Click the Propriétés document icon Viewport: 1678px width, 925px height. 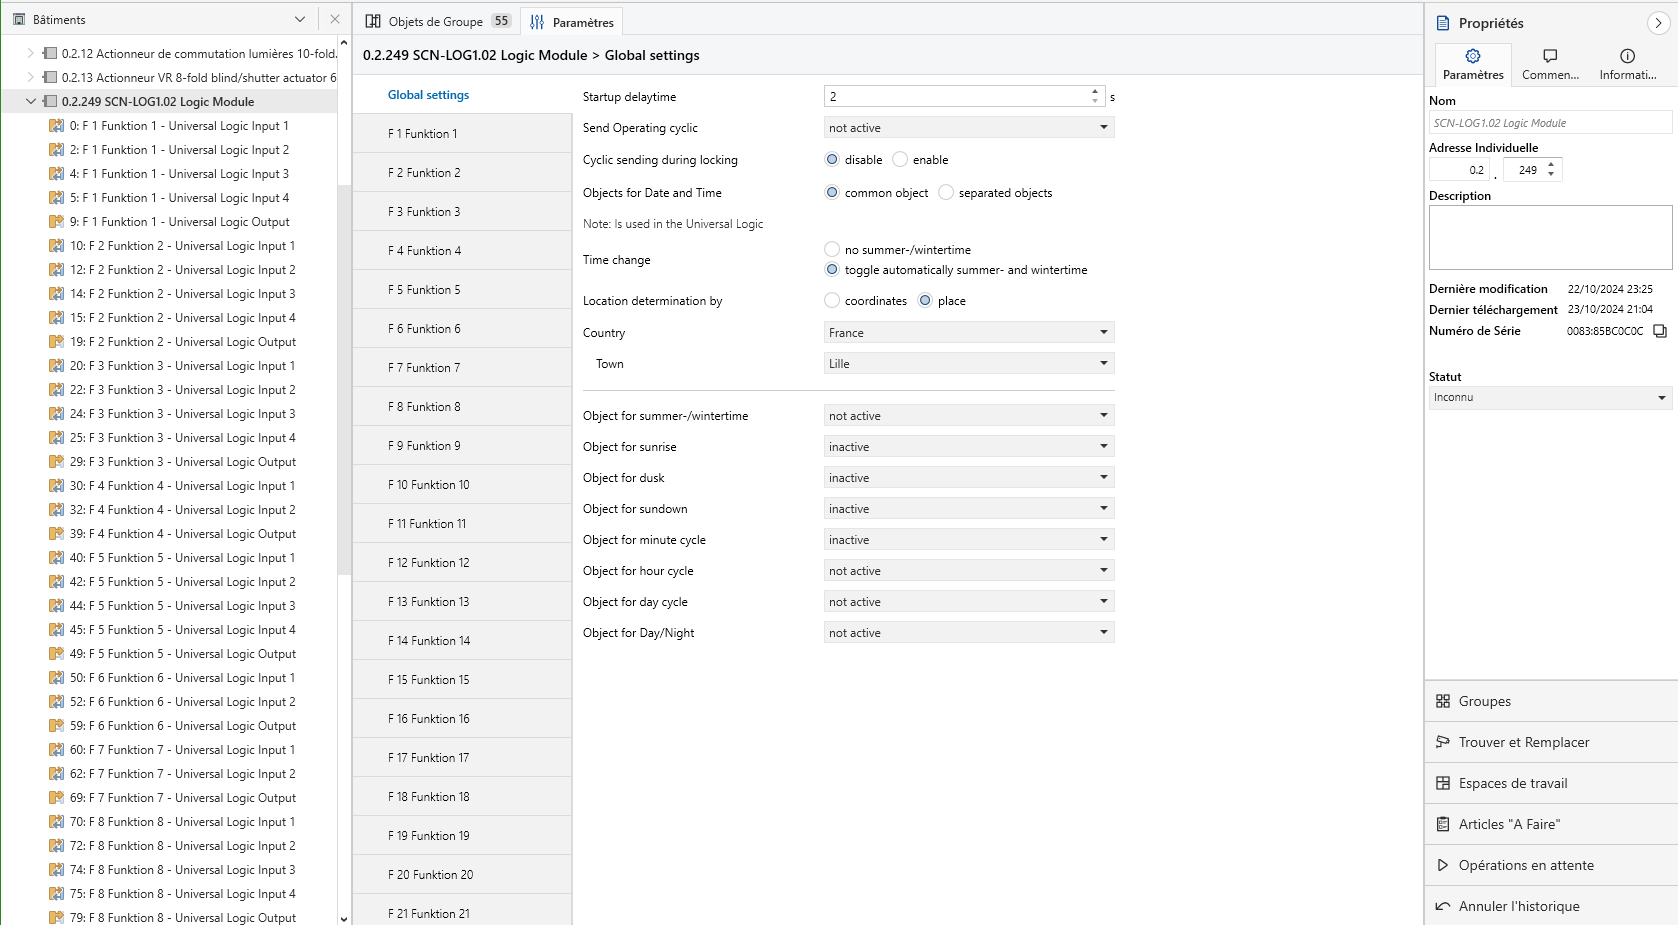[x=1443, y=23]
